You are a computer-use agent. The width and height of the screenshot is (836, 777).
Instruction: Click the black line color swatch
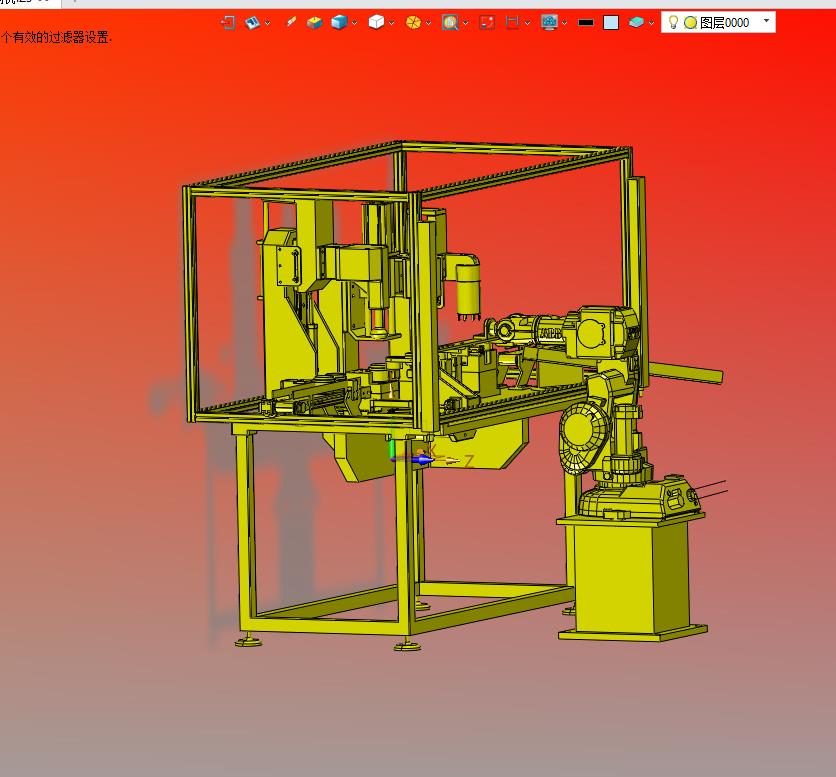(586, 22)
